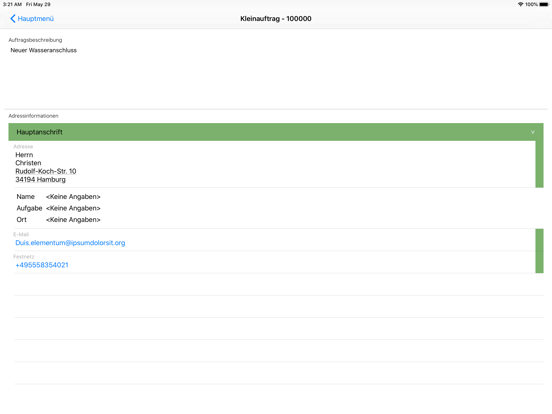Tap the back chevron icon

[x=13, y=19]
